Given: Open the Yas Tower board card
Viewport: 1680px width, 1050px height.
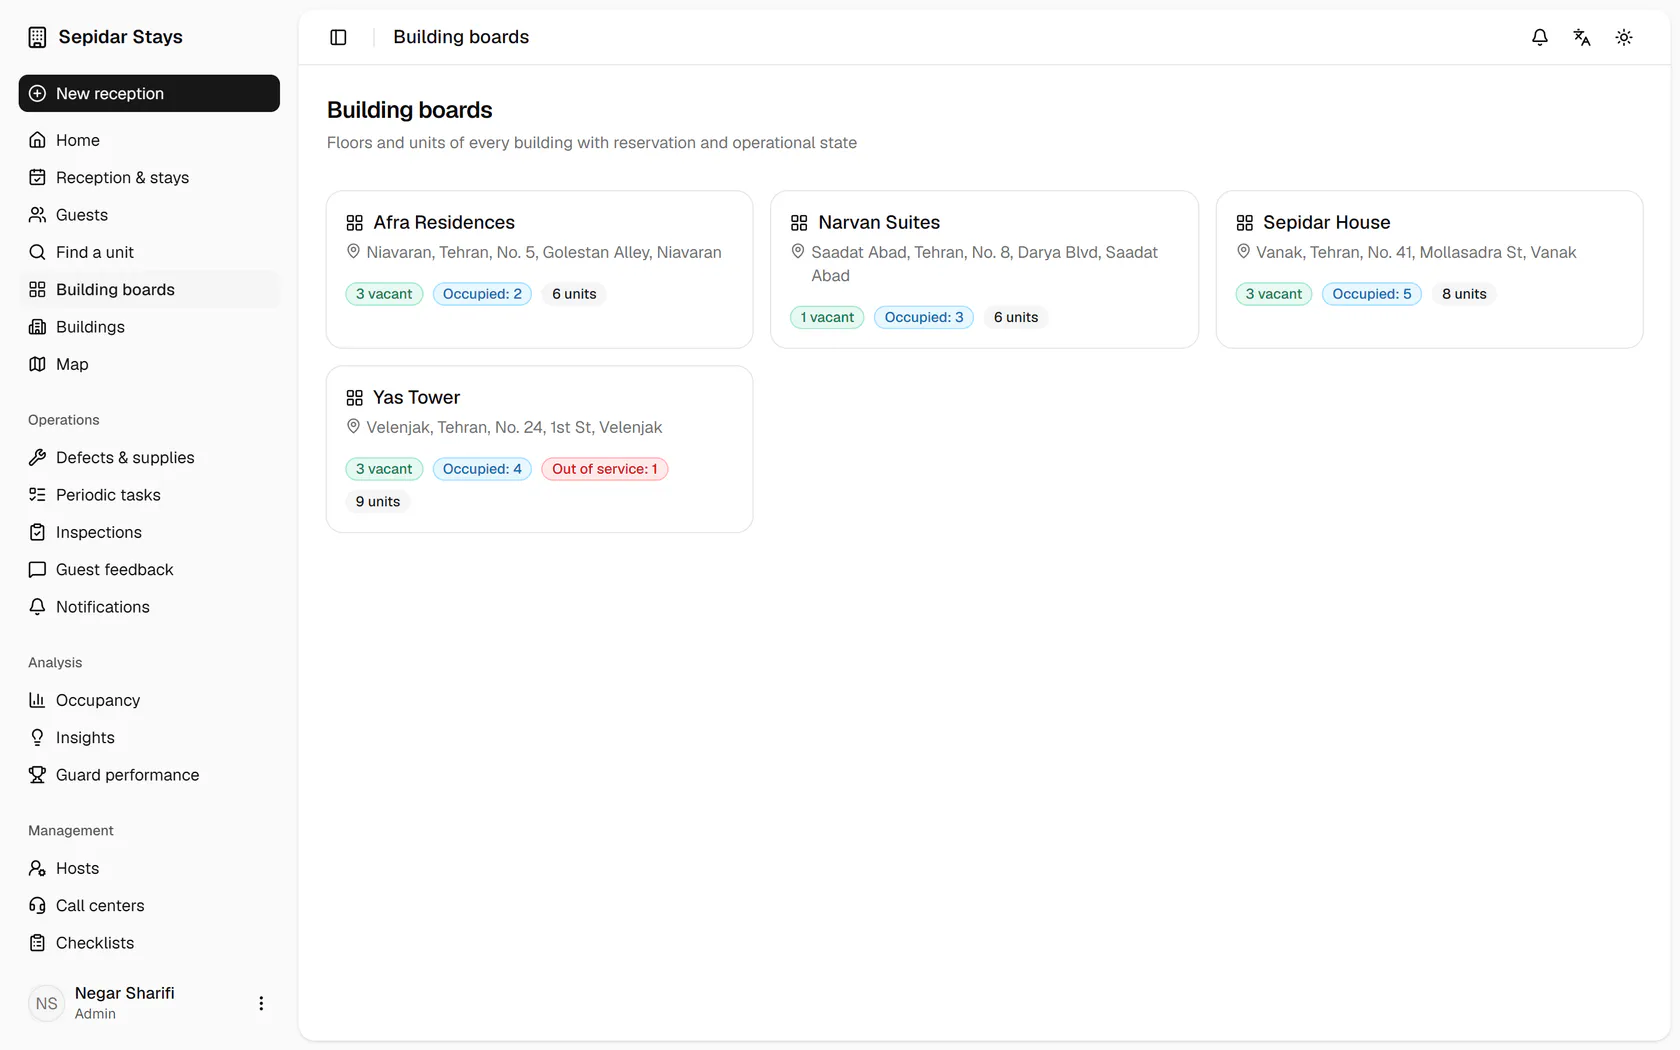Looking at the screenshot, I should click(539, 449).
